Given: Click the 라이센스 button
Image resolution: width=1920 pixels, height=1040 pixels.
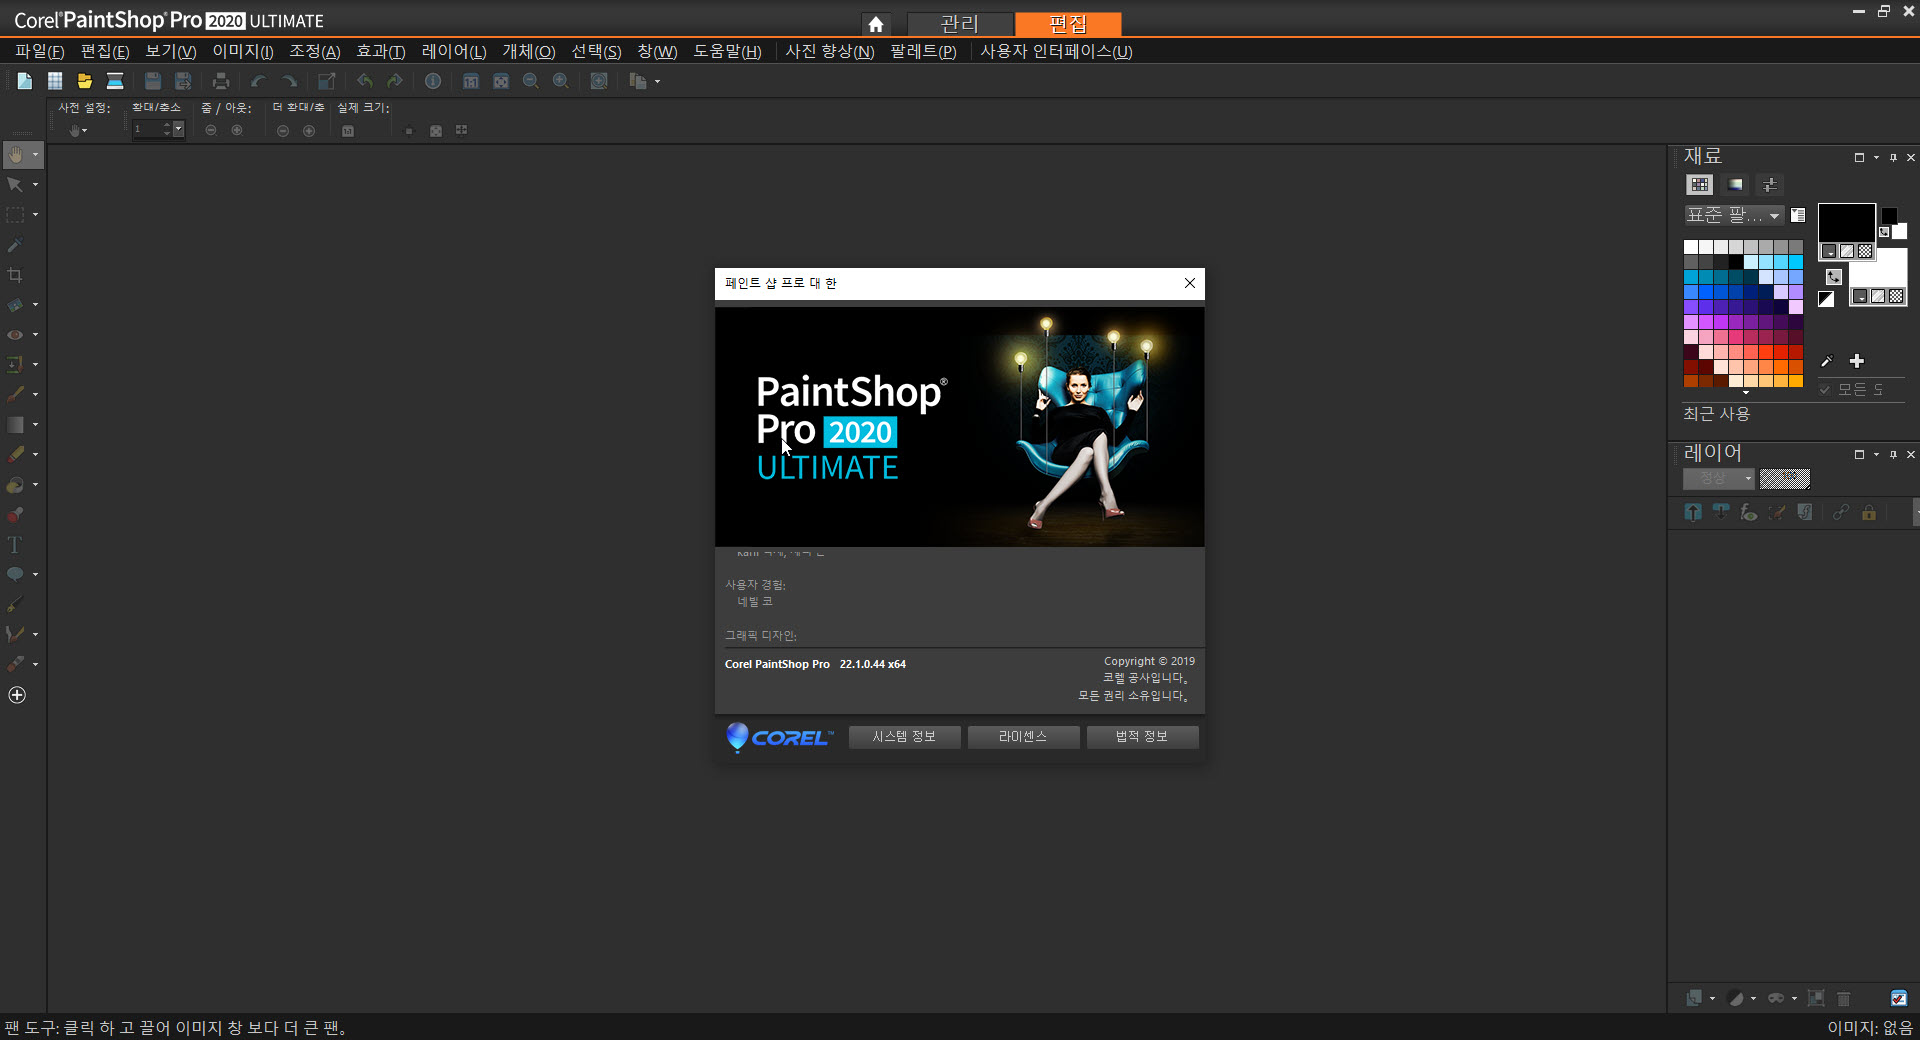Looking at the screenshot, I should click(x=1023, y=737).
